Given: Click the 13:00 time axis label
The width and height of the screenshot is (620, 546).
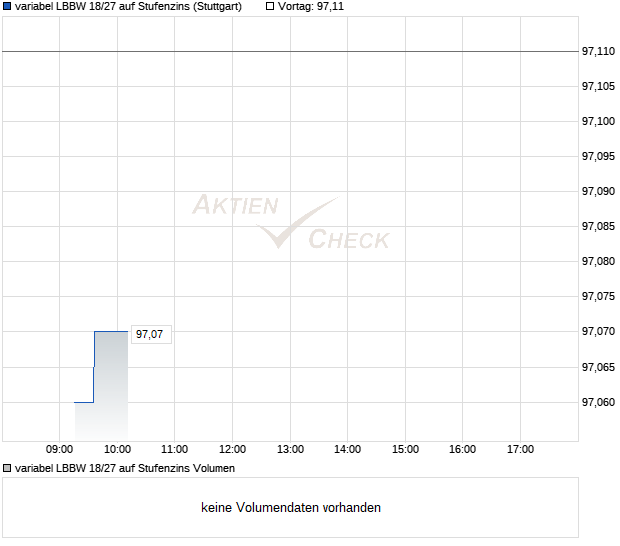Looking at the screenshot, I should click(x=290, y=450).
